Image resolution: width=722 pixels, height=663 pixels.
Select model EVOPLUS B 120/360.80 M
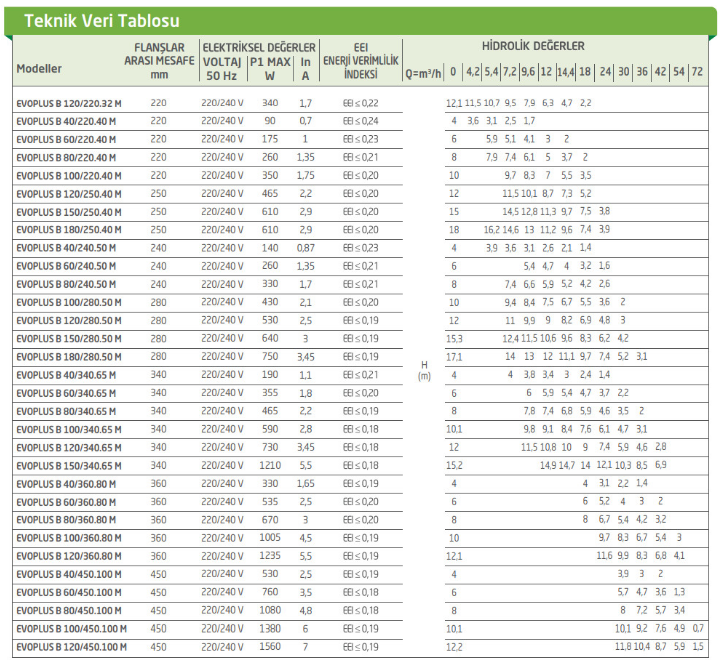[x=69, y=557]
